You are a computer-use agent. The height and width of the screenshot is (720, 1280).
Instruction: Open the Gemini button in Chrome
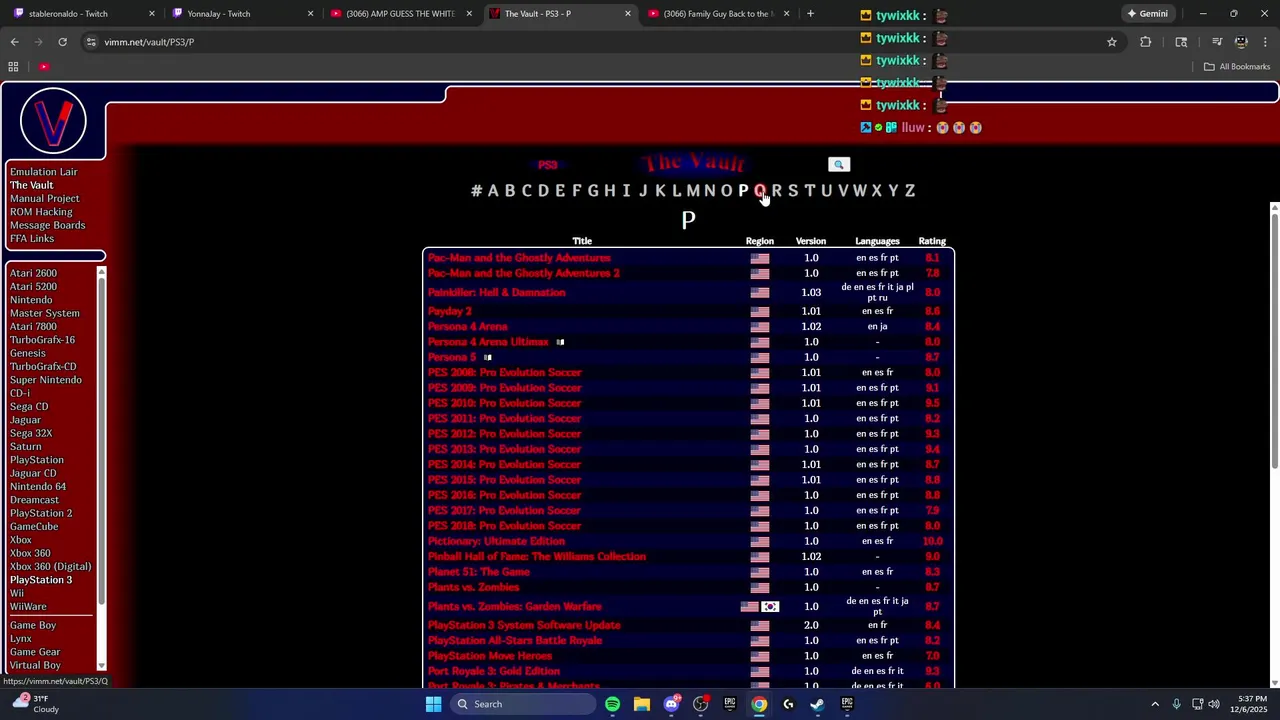tap(1147, 14)
